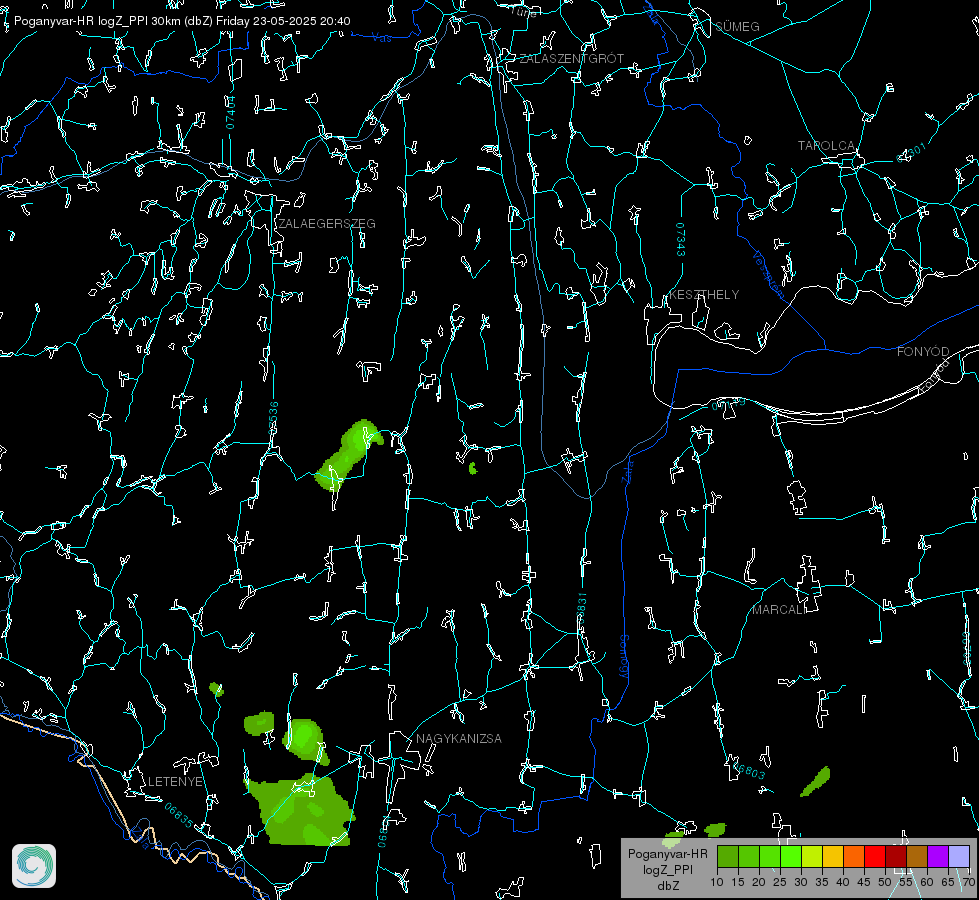Click the 'dbZ' legend unit label
The height and width of the screenshot is (900, 979).
pyautogui.click(x=667, y=886)
